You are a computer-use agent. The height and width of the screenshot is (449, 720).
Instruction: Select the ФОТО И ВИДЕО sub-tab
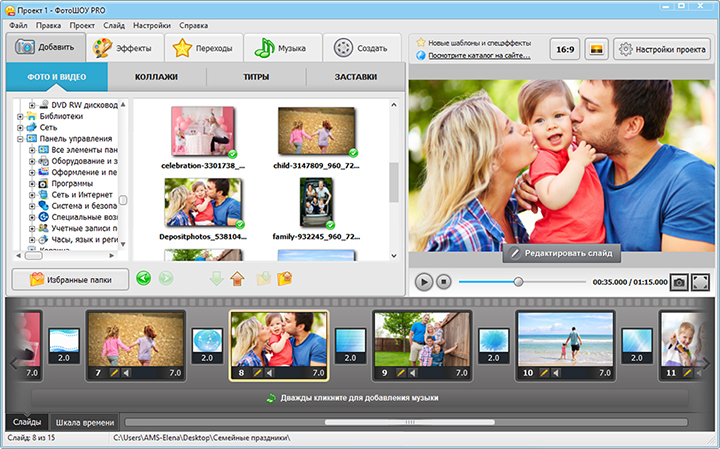57,77
